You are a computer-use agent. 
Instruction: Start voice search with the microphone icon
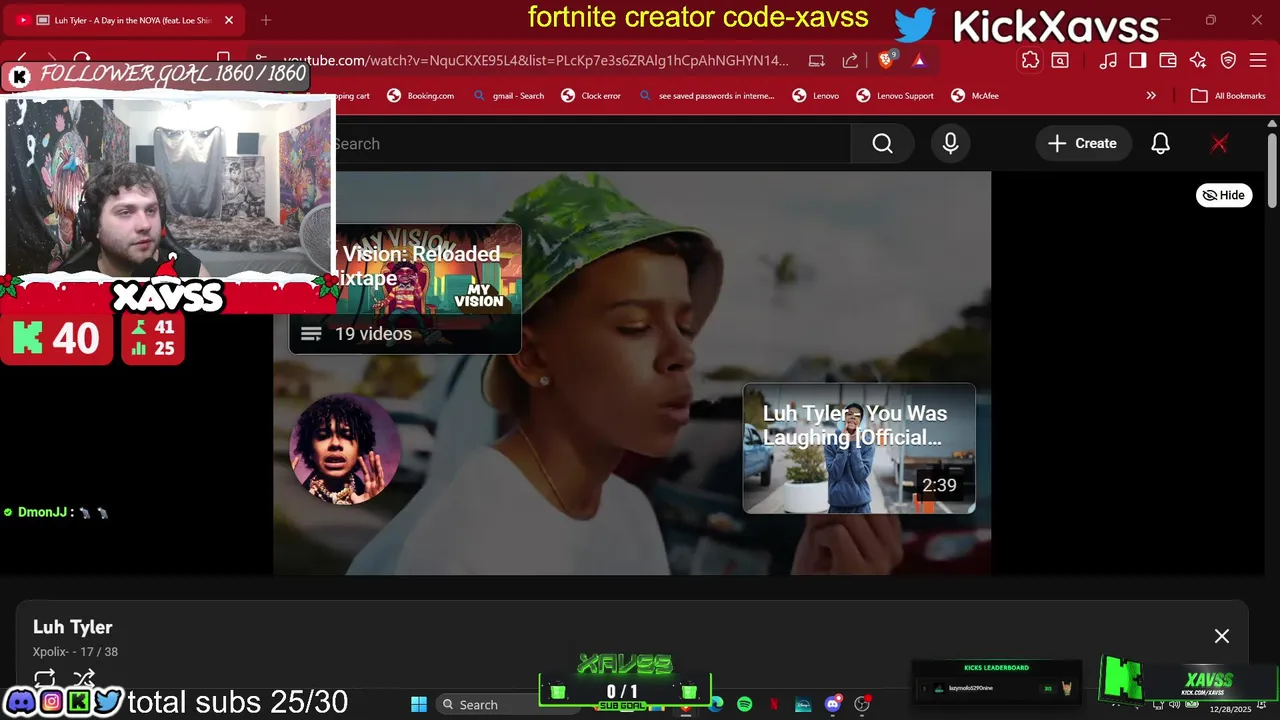click(x=950, y=144)
